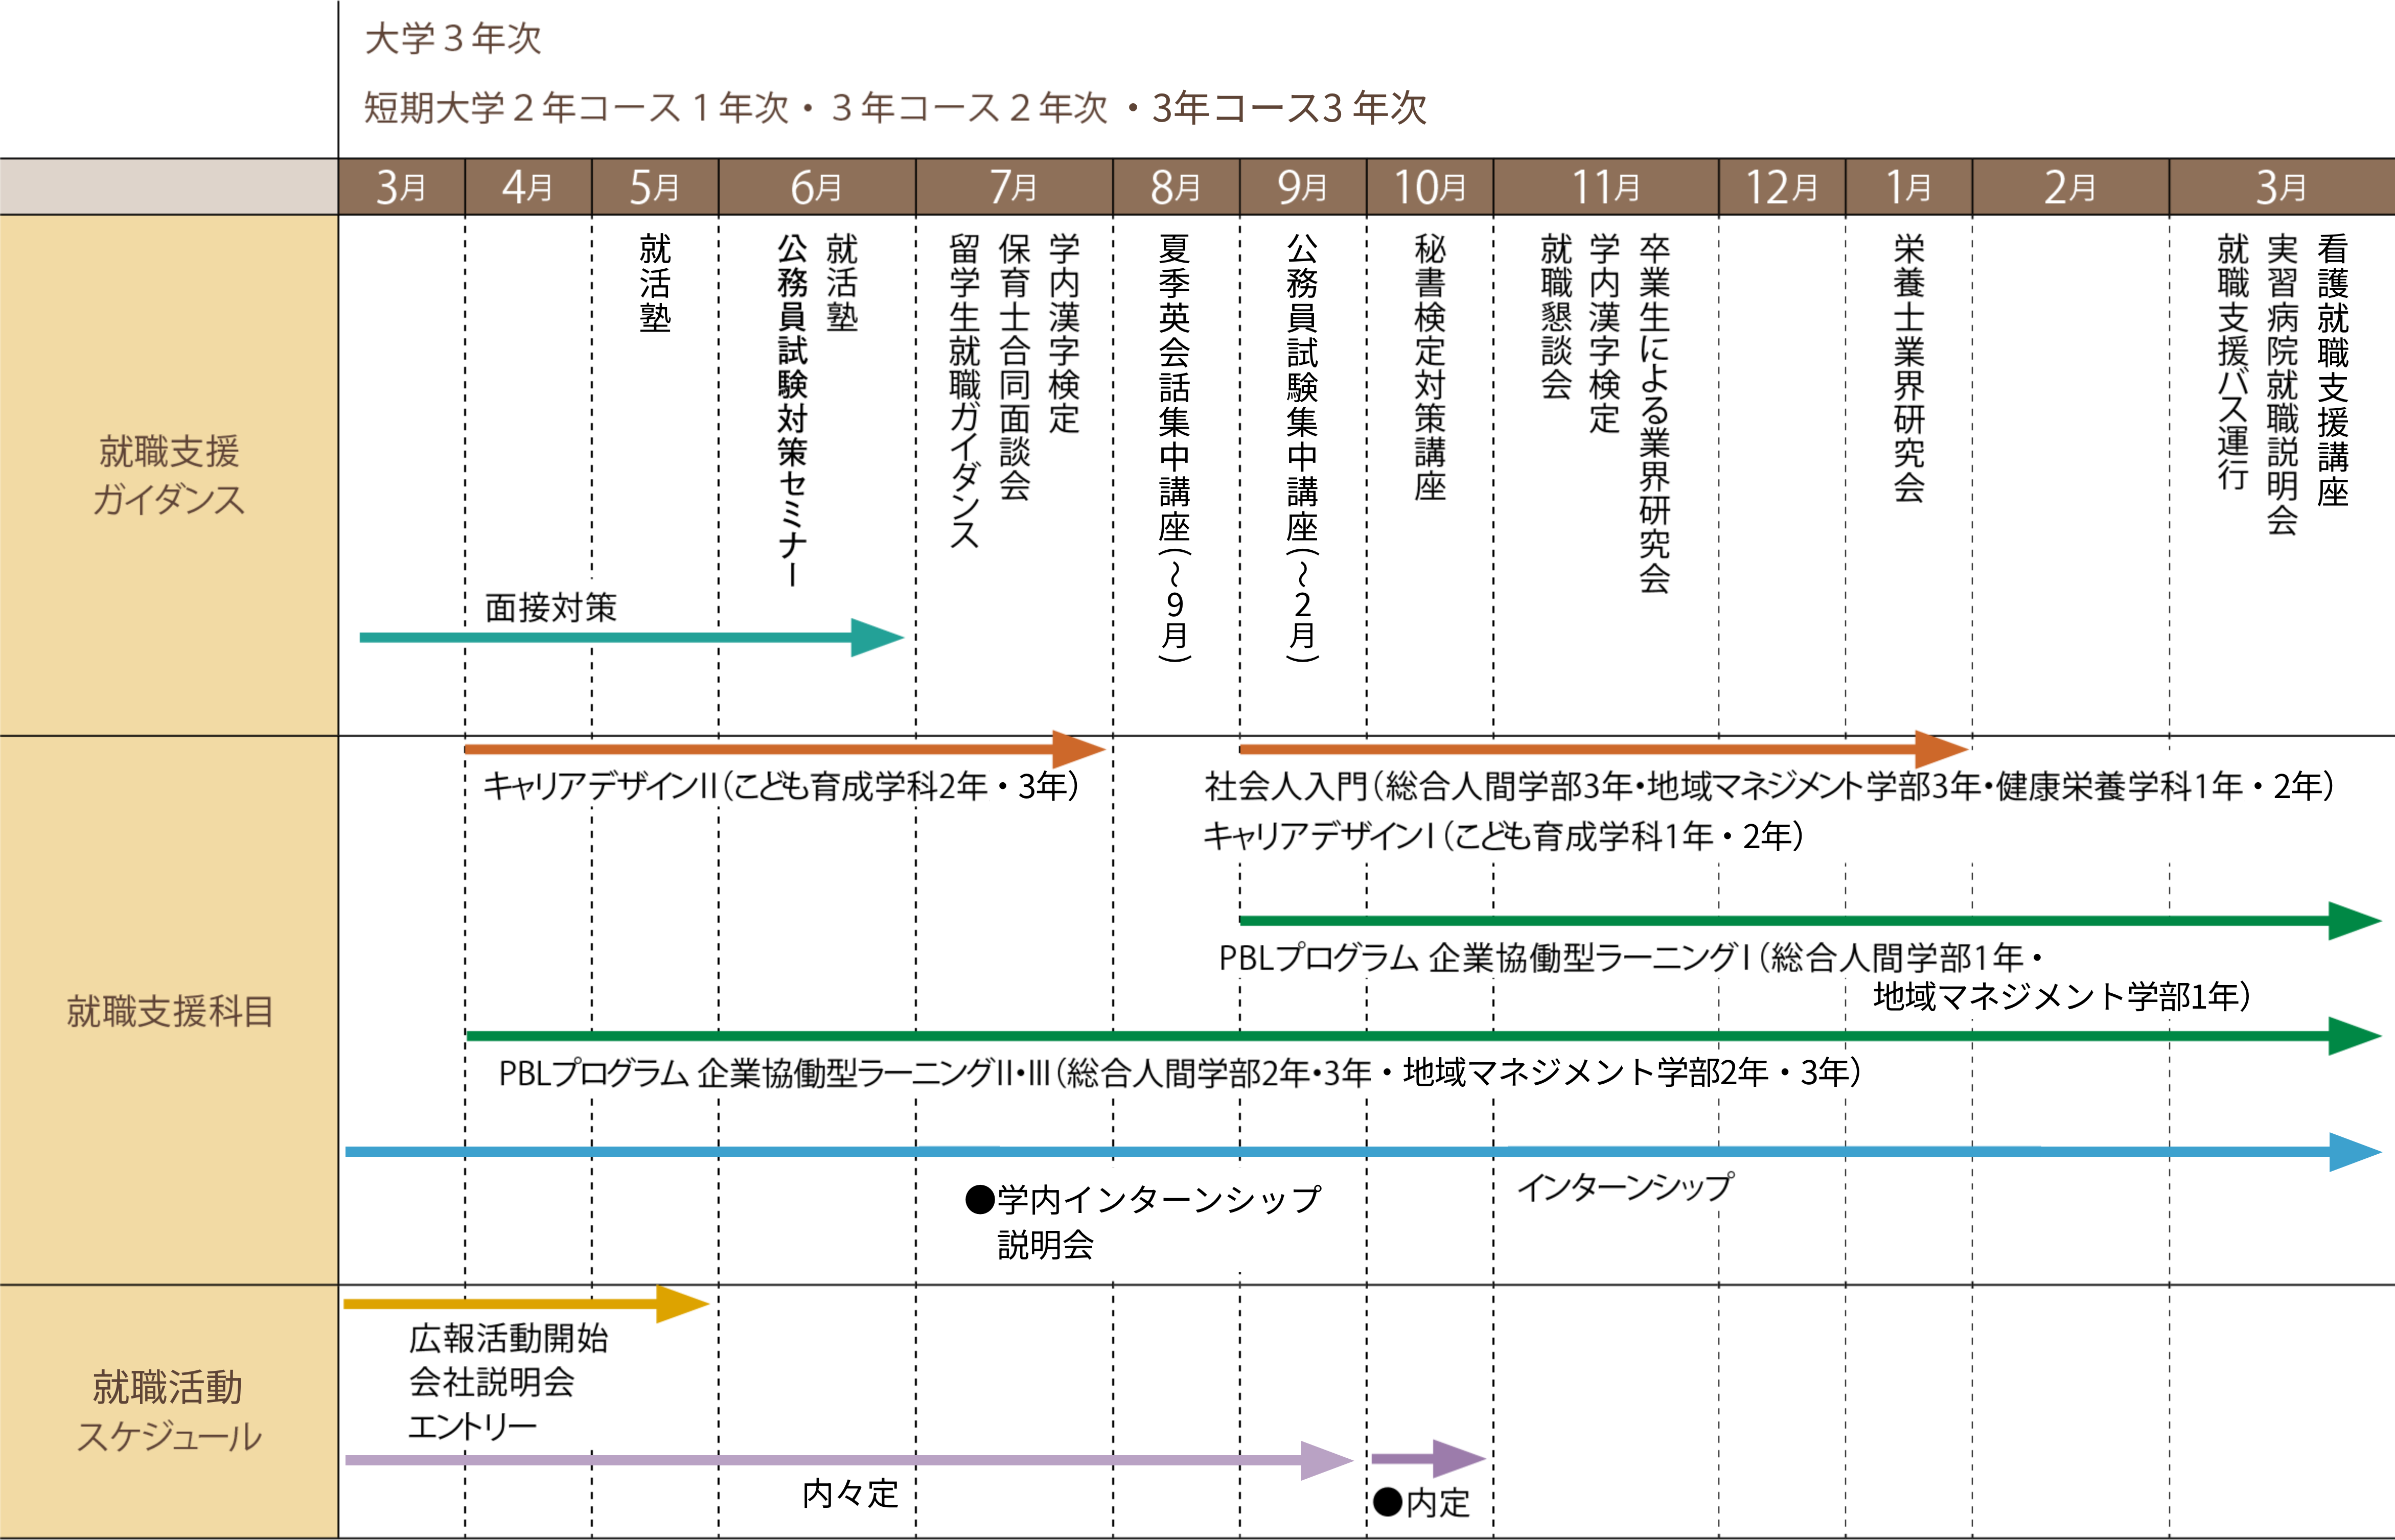Click the short purple arrow in October
This screenshot has height=1540, width=2395.
(1428, 1459)
